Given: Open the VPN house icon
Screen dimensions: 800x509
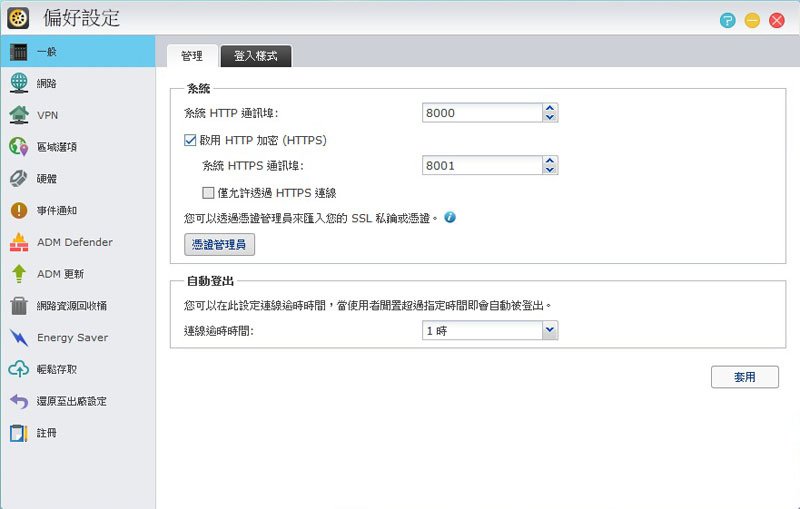Looking at the screenshot, I should pyautogui.click(x=19, y=115).
